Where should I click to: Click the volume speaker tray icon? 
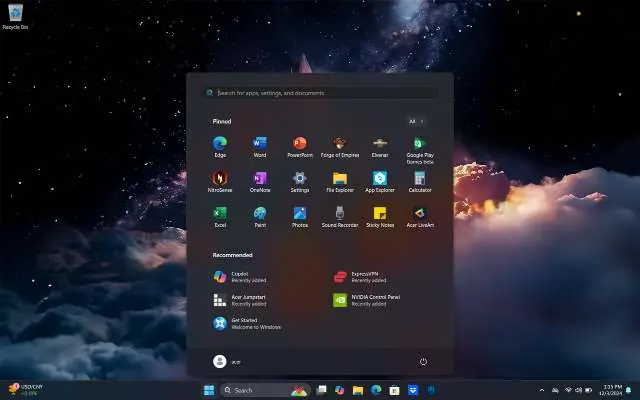[x=578, y=391]
